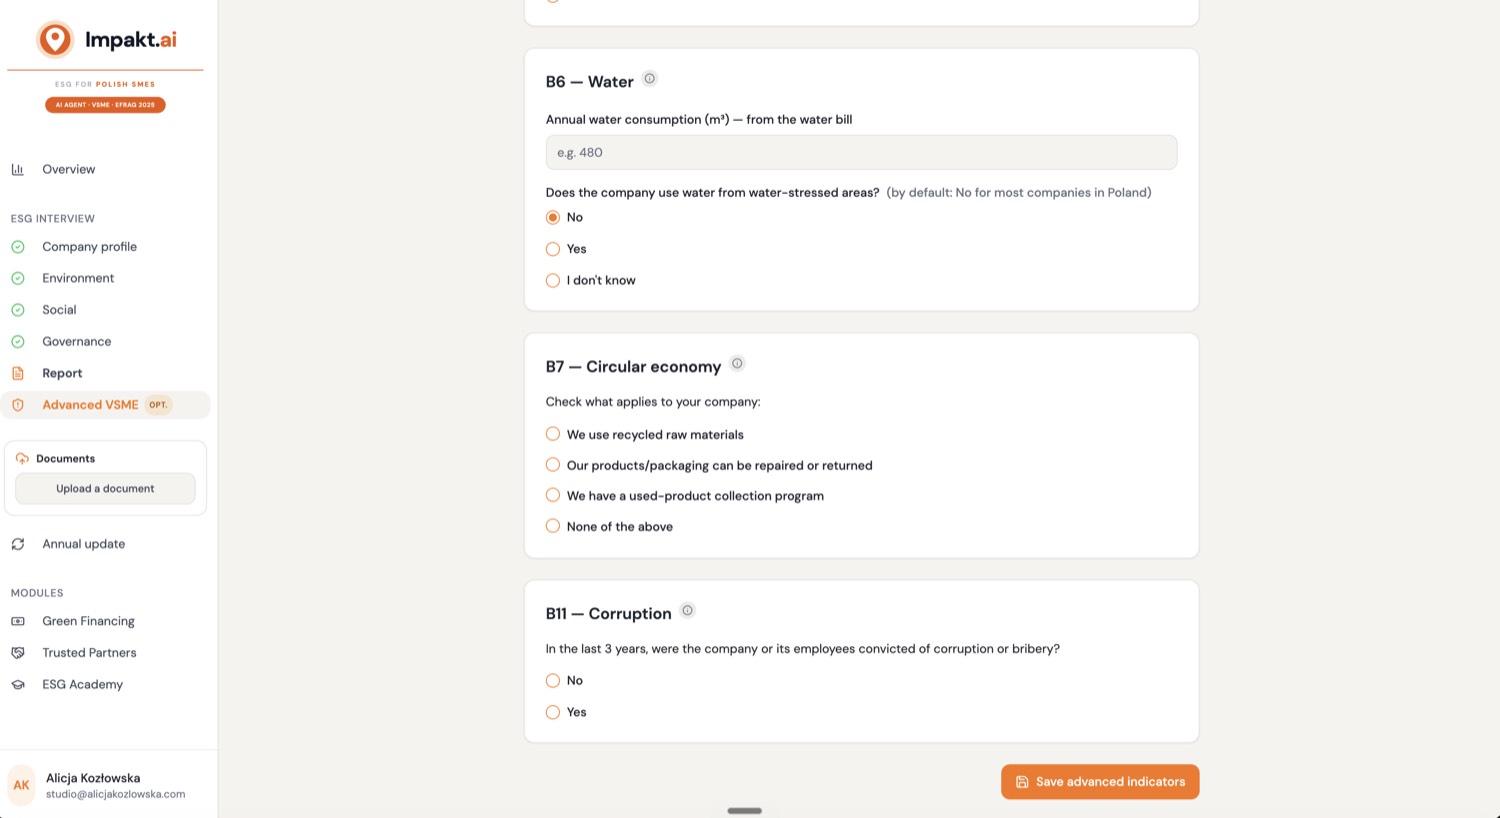1500x818 pixels.
Task: Click the ESG Academy graduation cap icon
Action: point(18,685)
